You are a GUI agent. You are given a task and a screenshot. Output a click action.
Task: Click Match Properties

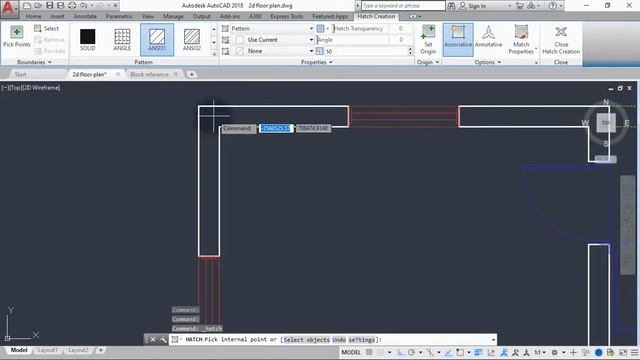521,40
